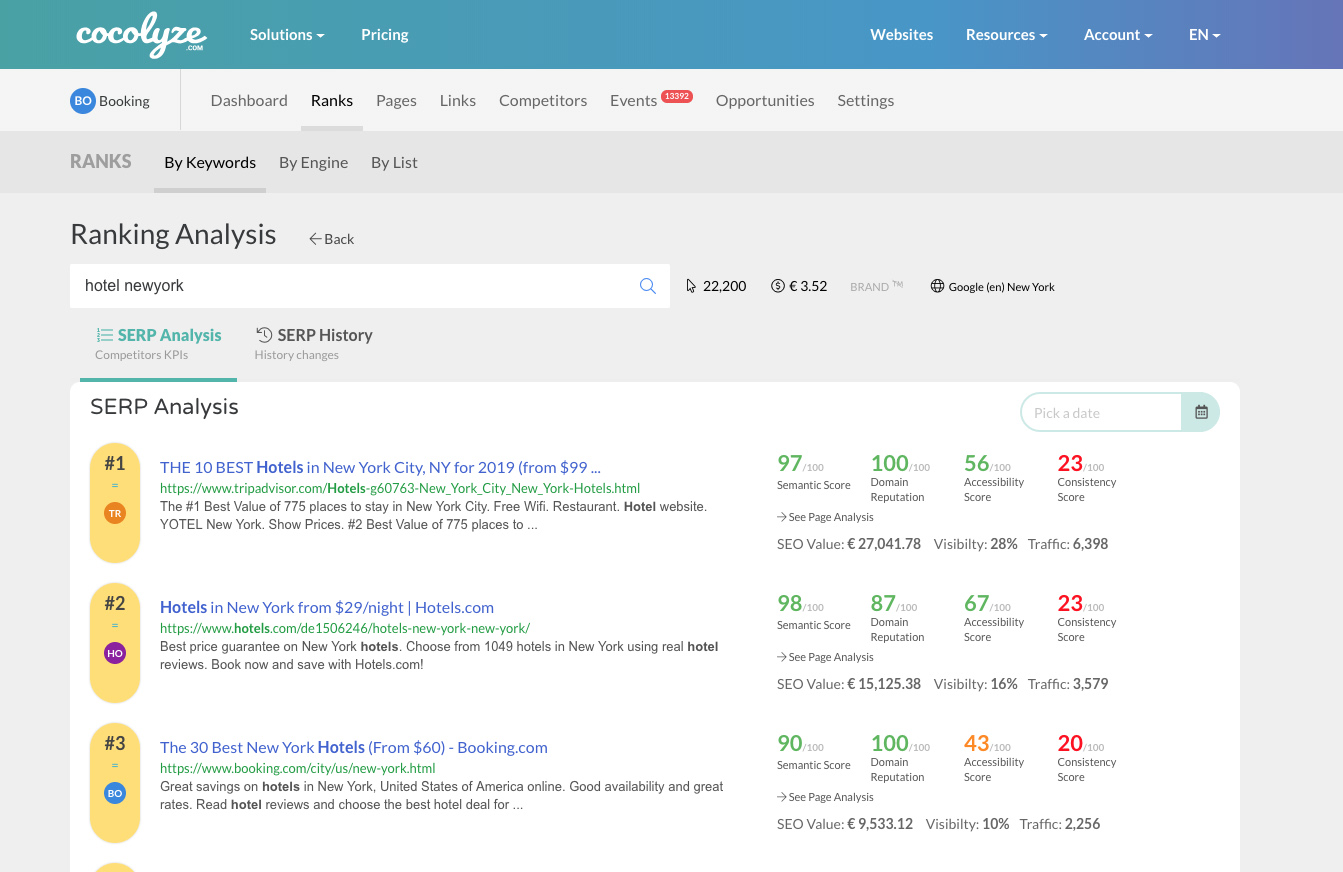Select the Ranks tab
This screenshot has height=872, width=1343.
(x=332, y=100)
